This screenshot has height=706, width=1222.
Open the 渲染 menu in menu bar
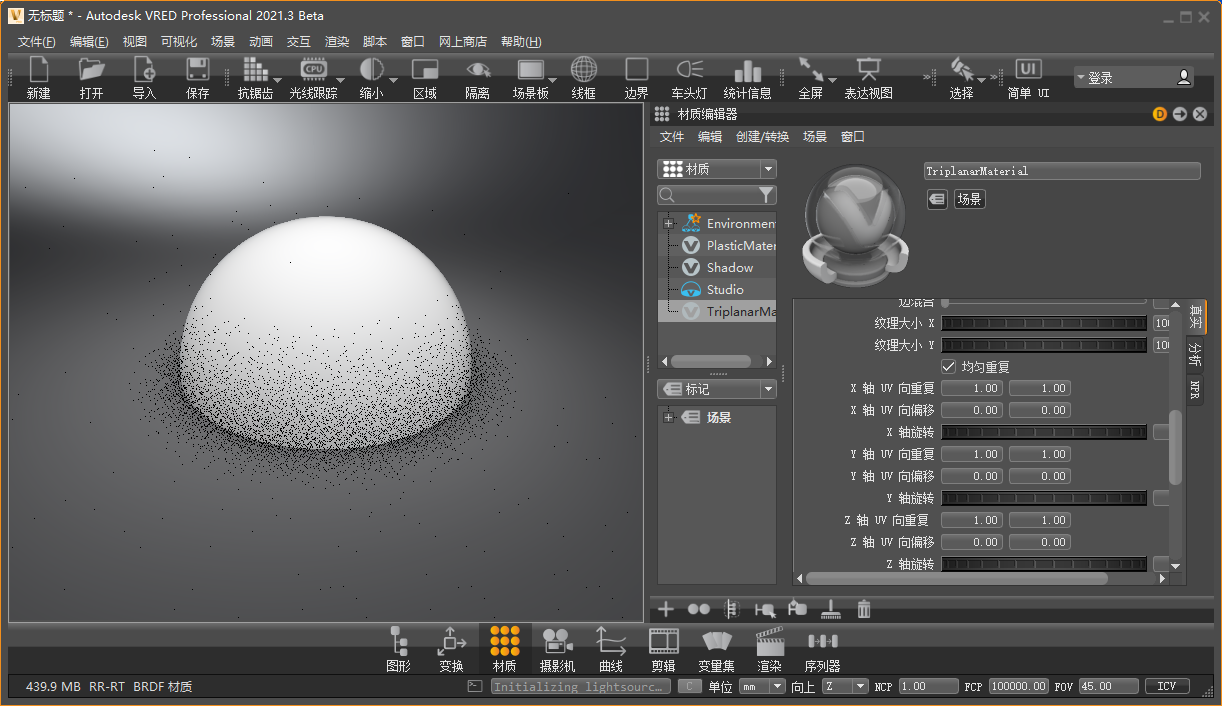(337, 42)
